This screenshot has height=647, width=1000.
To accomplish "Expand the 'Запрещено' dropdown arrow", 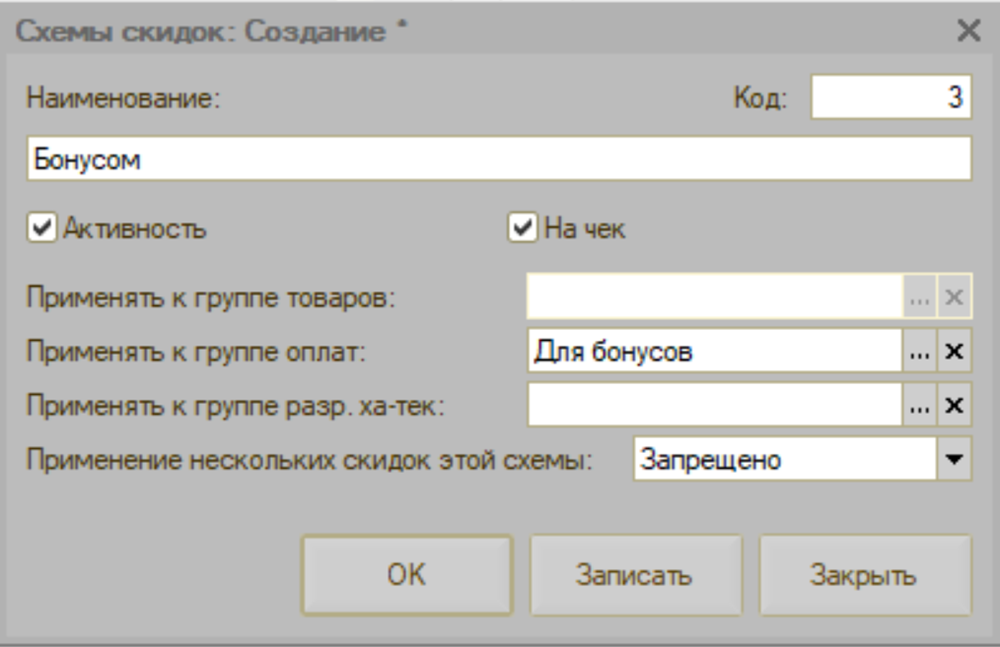I will coord(954,460).
